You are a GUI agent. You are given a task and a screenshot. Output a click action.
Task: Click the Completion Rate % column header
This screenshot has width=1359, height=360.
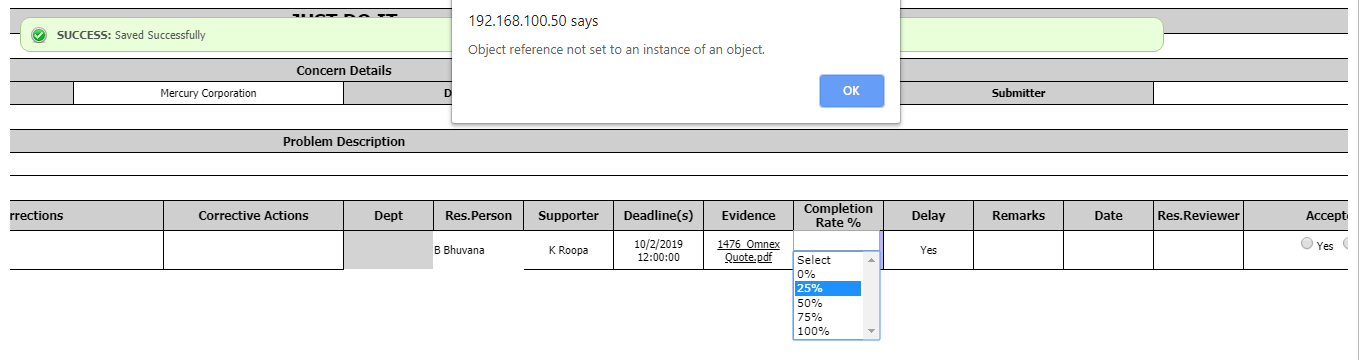coord(838,215)
